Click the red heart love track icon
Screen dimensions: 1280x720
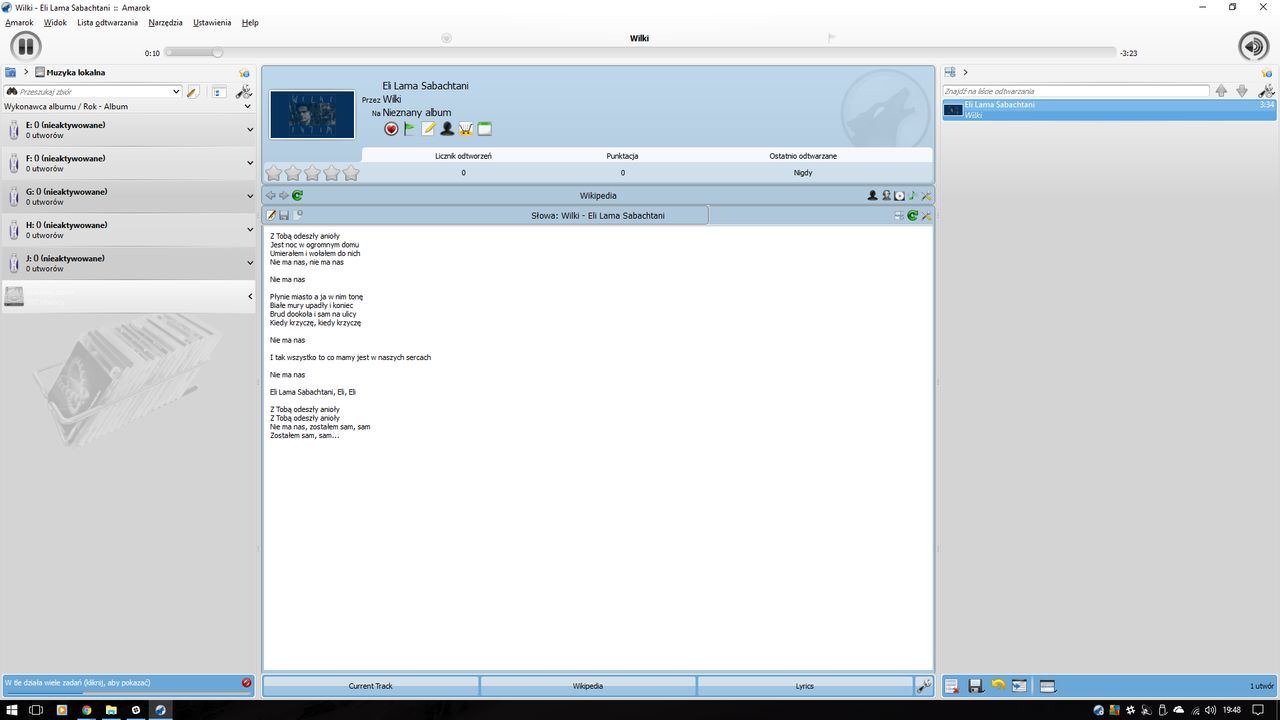point(391,129)
